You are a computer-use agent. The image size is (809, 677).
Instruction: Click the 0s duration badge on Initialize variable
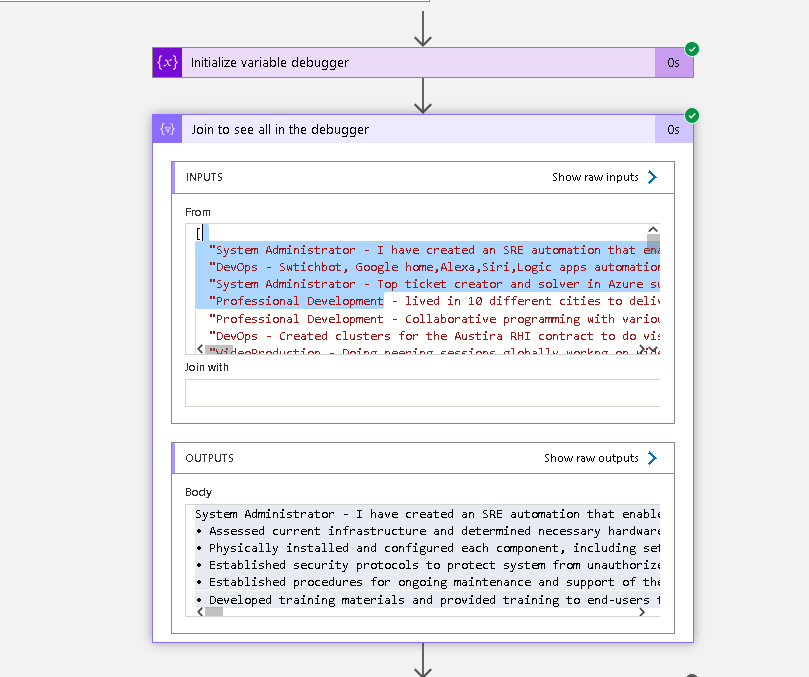[x=673, y=62]
